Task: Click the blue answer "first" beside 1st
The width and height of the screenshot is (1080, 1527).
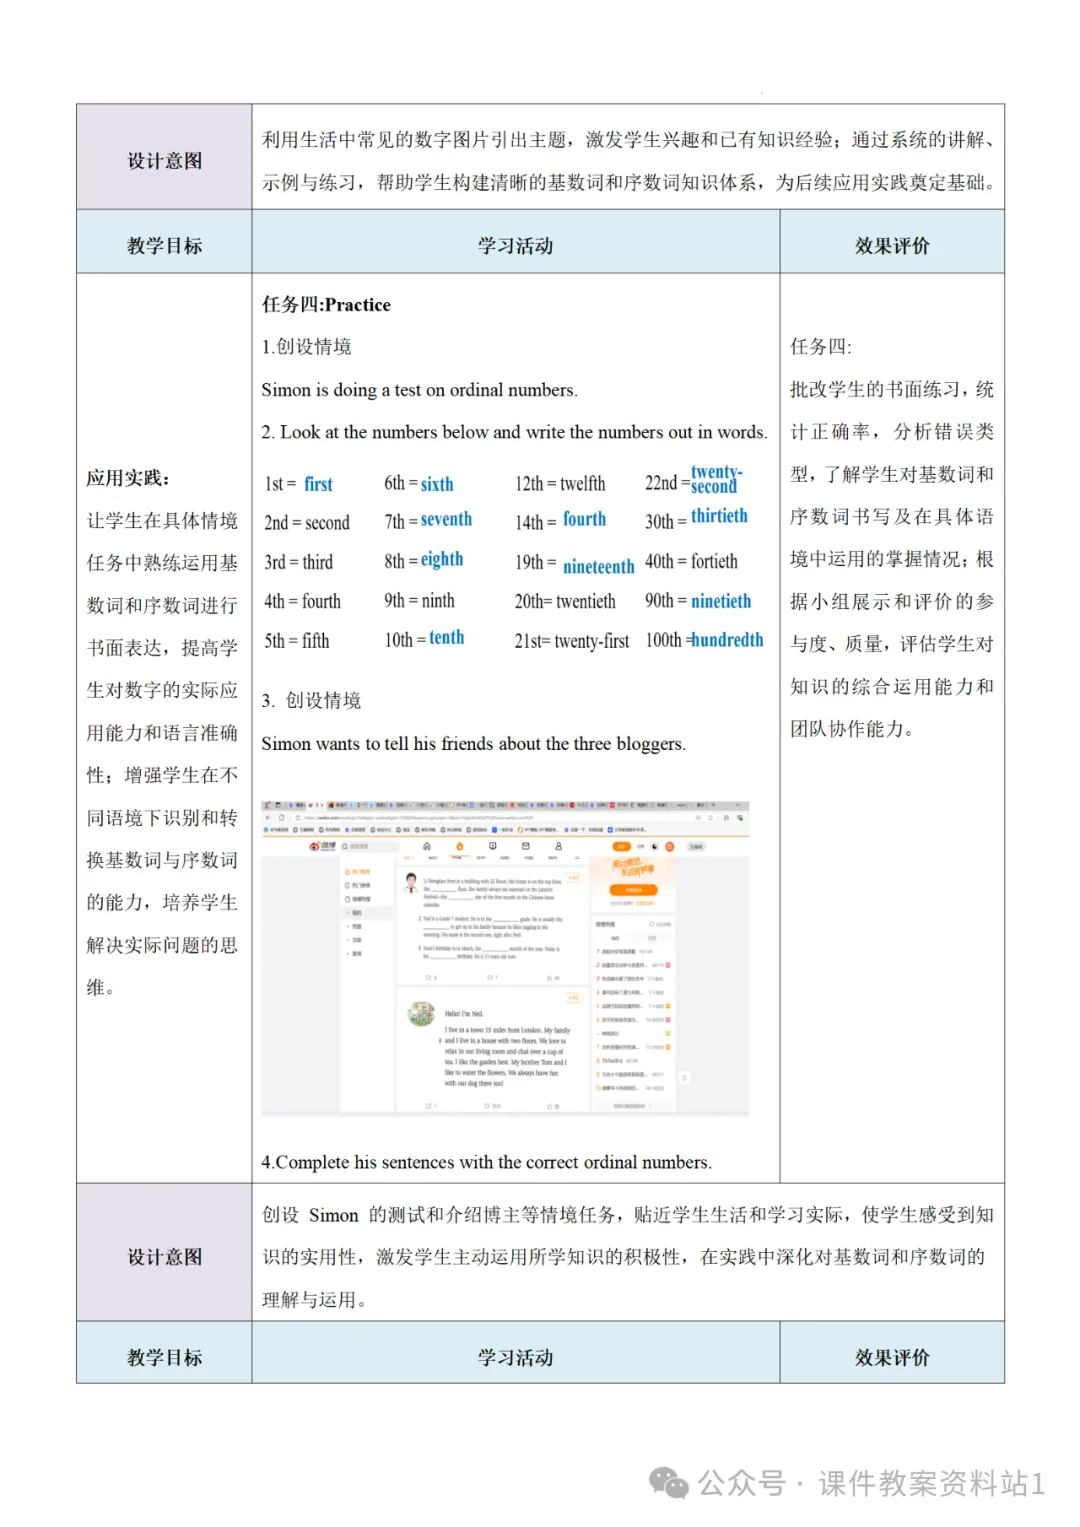Action: point(319,484)
